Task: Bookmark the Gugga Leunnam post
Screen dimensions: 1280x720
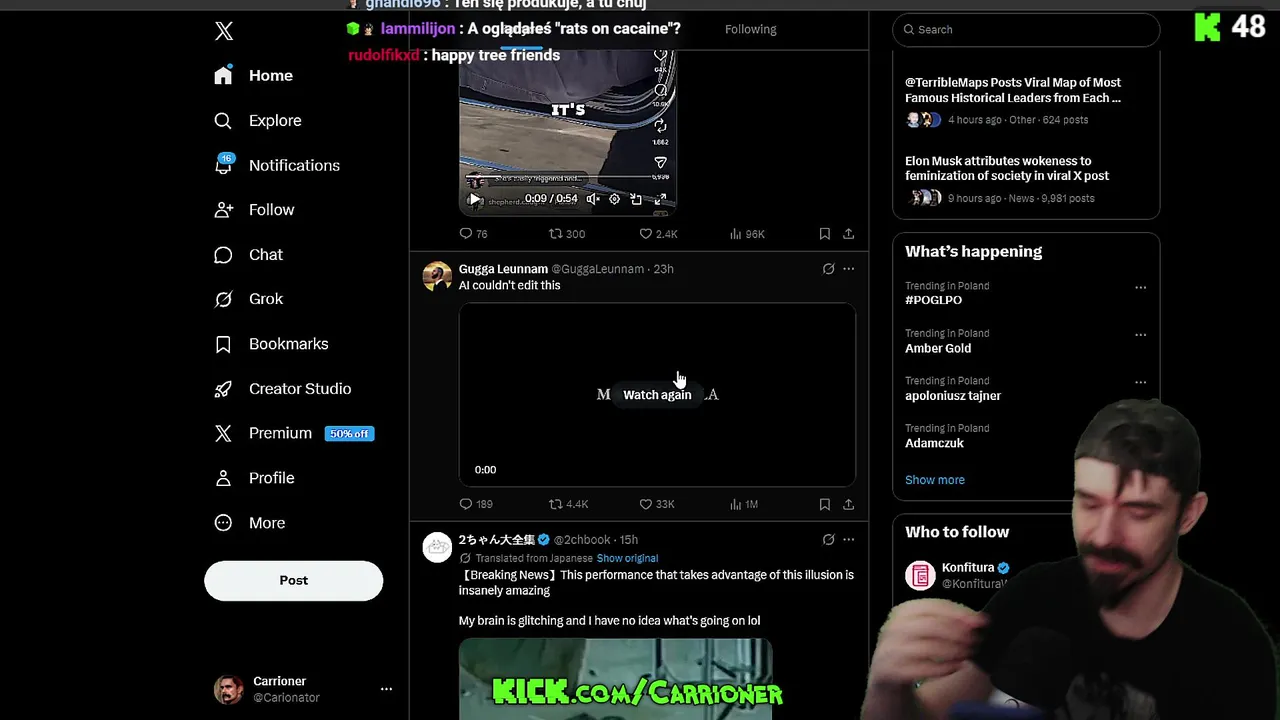Action: [824, 504]
